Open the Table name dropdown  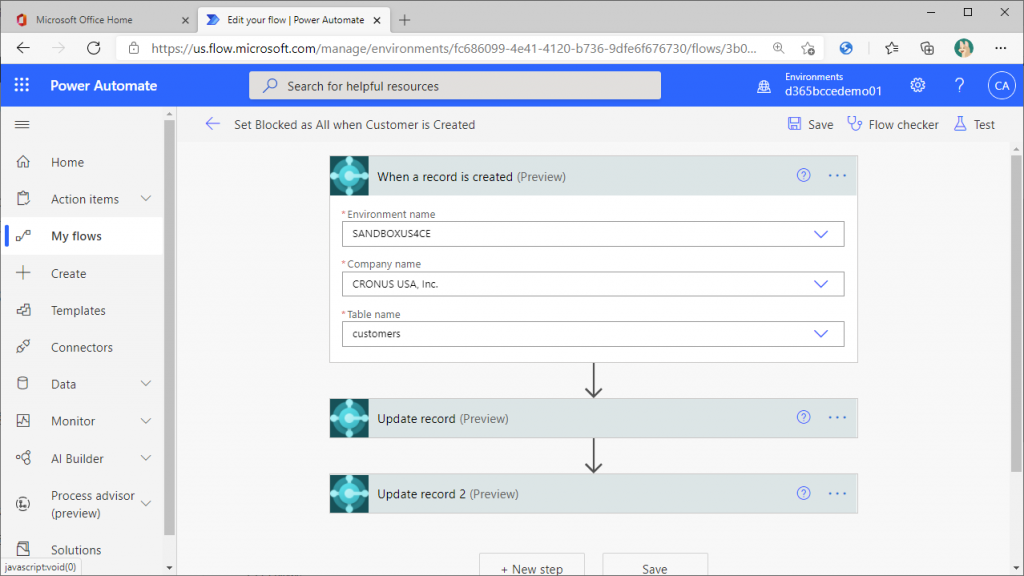pos(593,334)
